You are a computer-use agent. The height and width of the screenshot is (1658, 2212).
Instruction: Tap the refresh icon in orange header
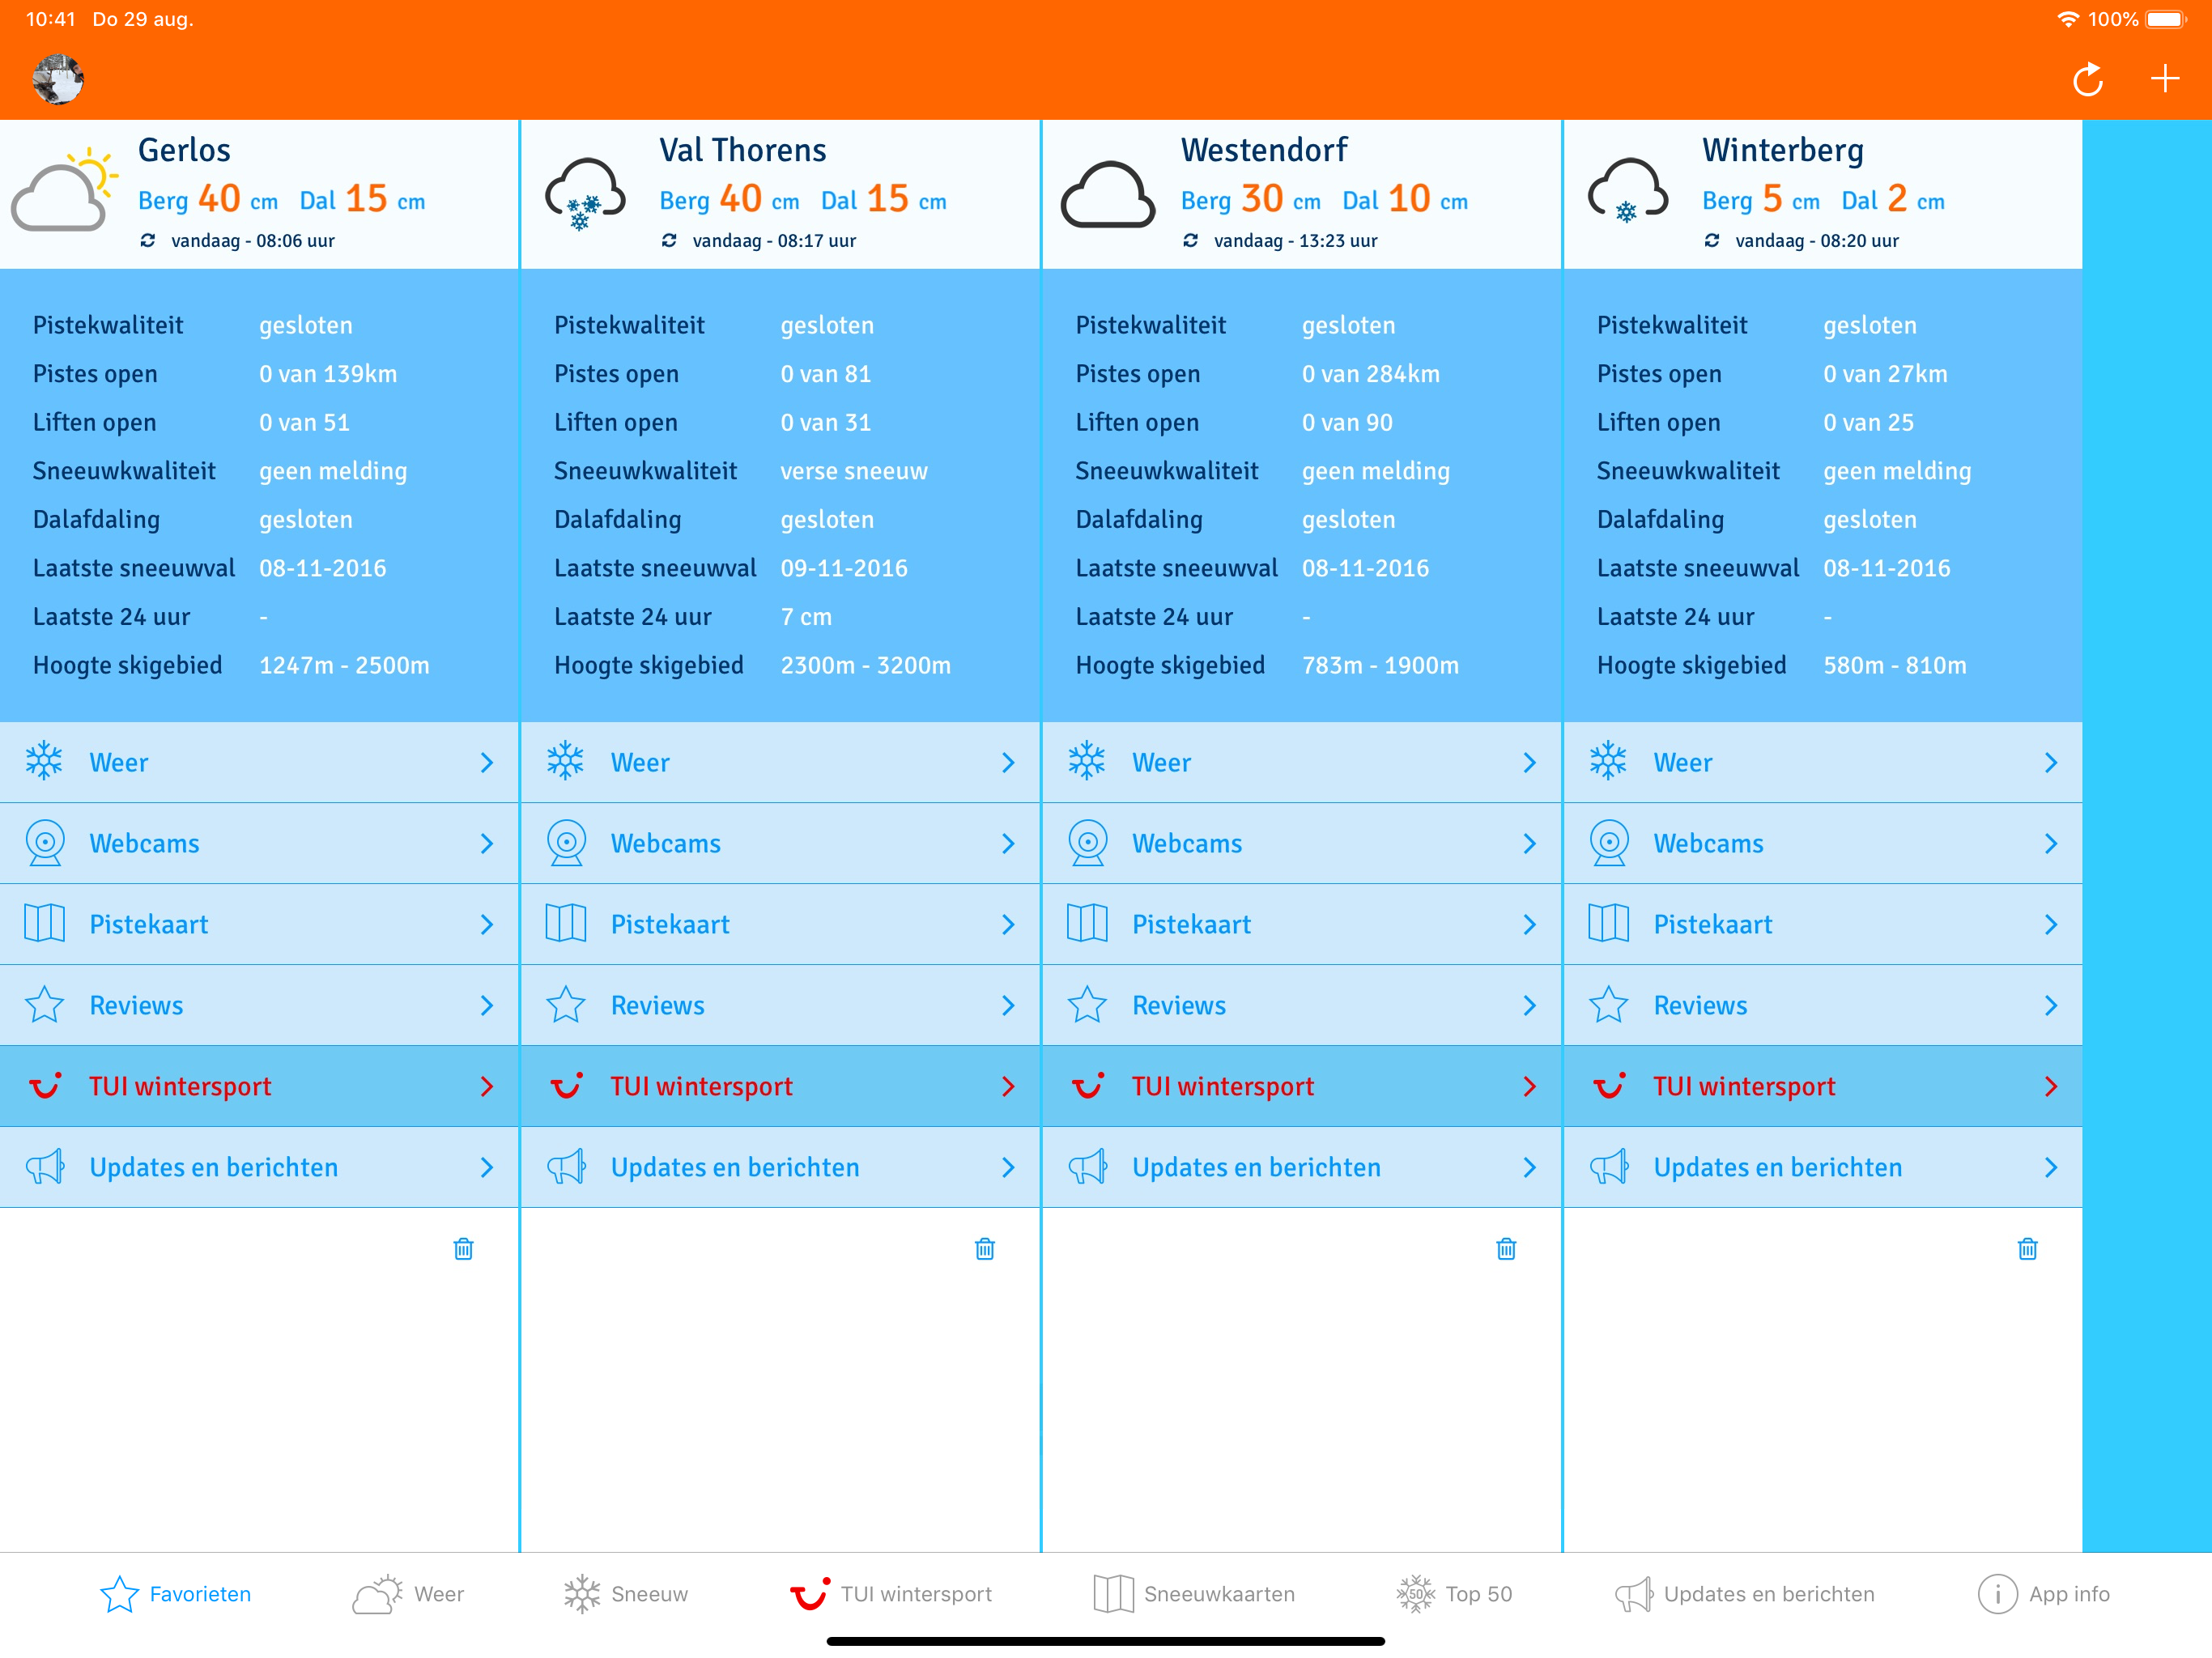pos(2088,79)
